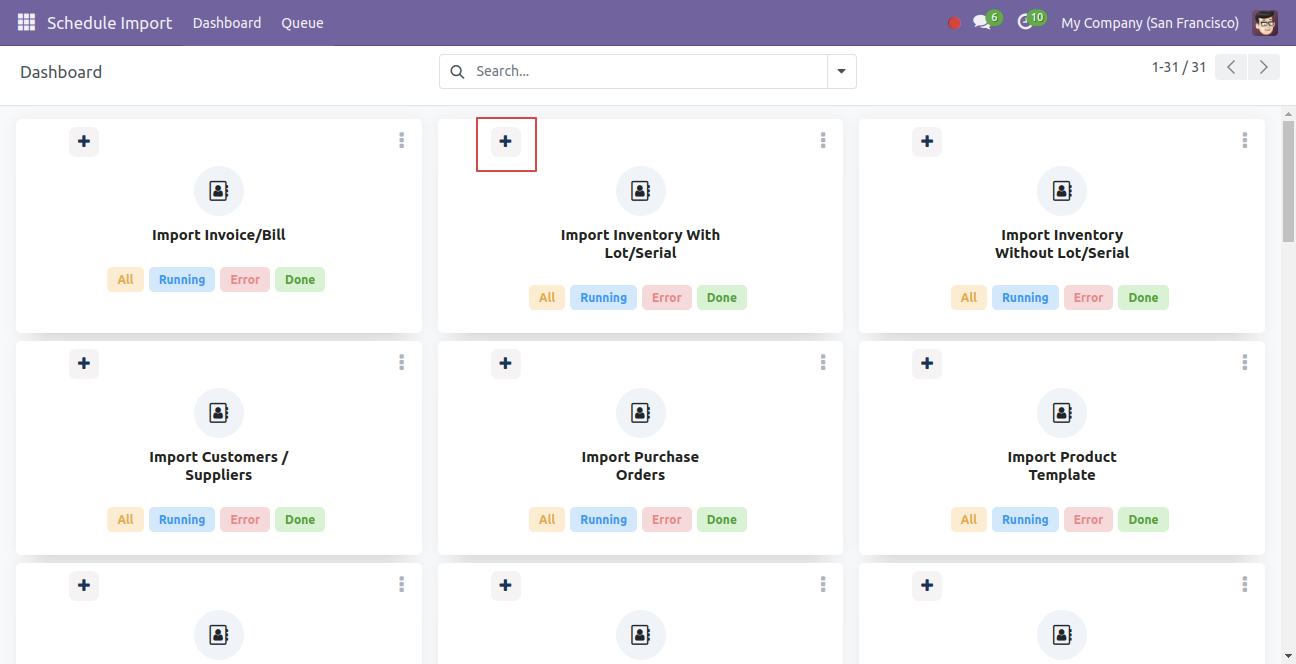Expand the search options dropdown arrow
1296x664 pixels.
[841, 71]
